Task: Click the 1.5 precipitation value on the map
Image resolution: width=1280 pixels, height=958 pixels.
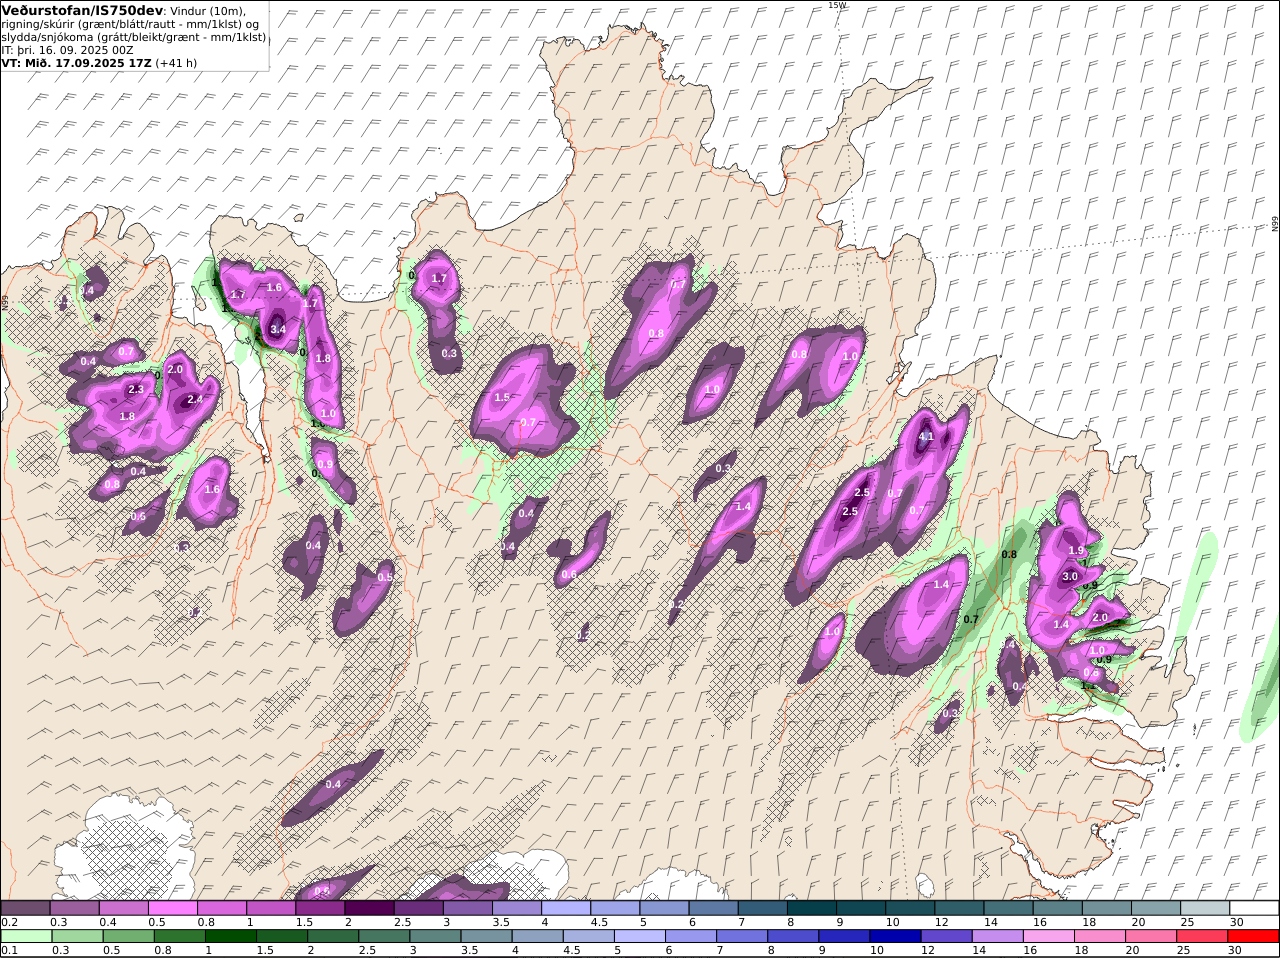Action: [502, 397]
